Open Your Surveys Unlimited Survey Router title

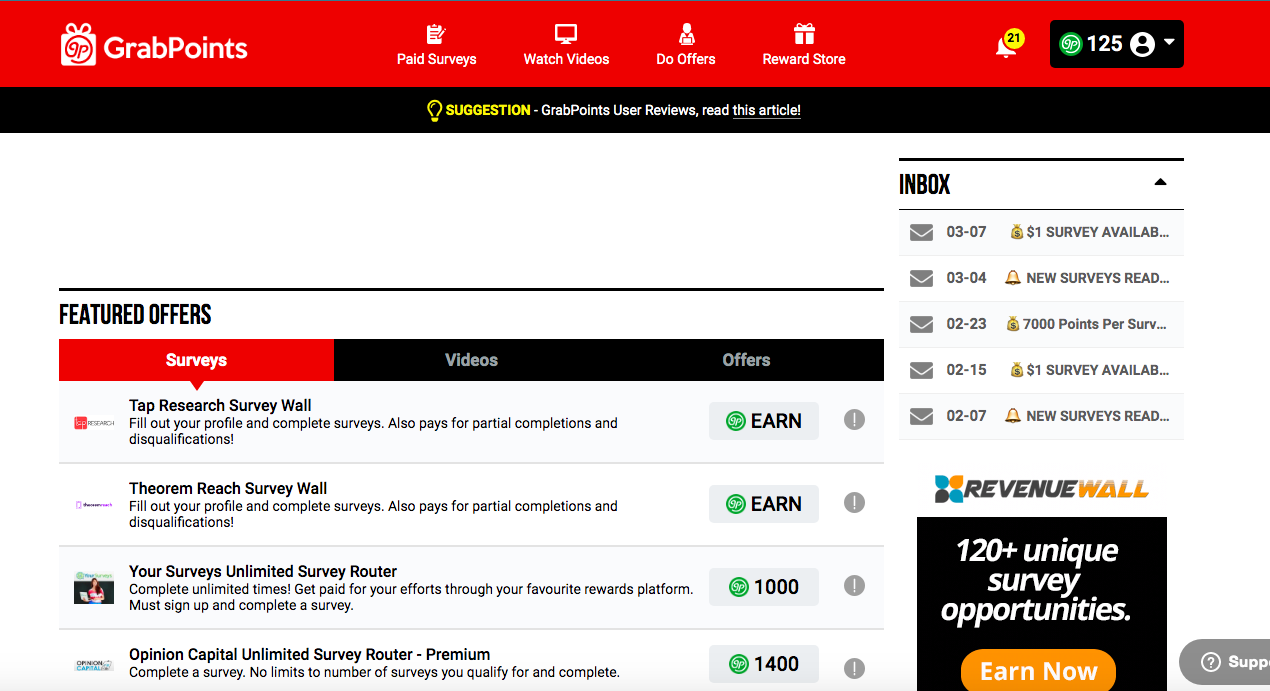[263, 572]
